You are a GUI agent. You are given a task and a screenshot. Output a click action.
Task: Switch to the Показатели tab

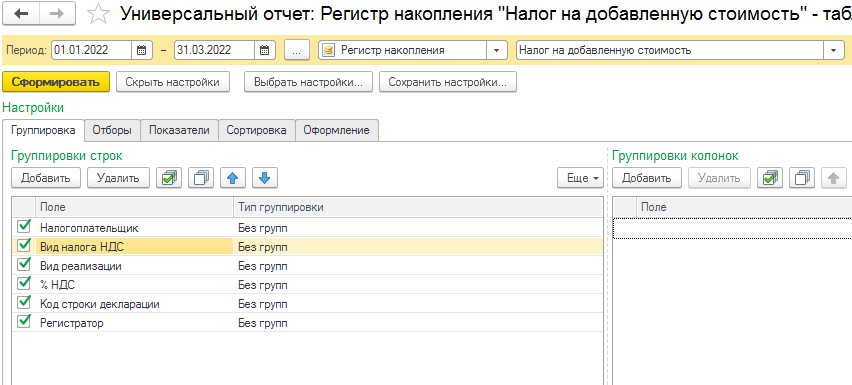pos(179,130)
